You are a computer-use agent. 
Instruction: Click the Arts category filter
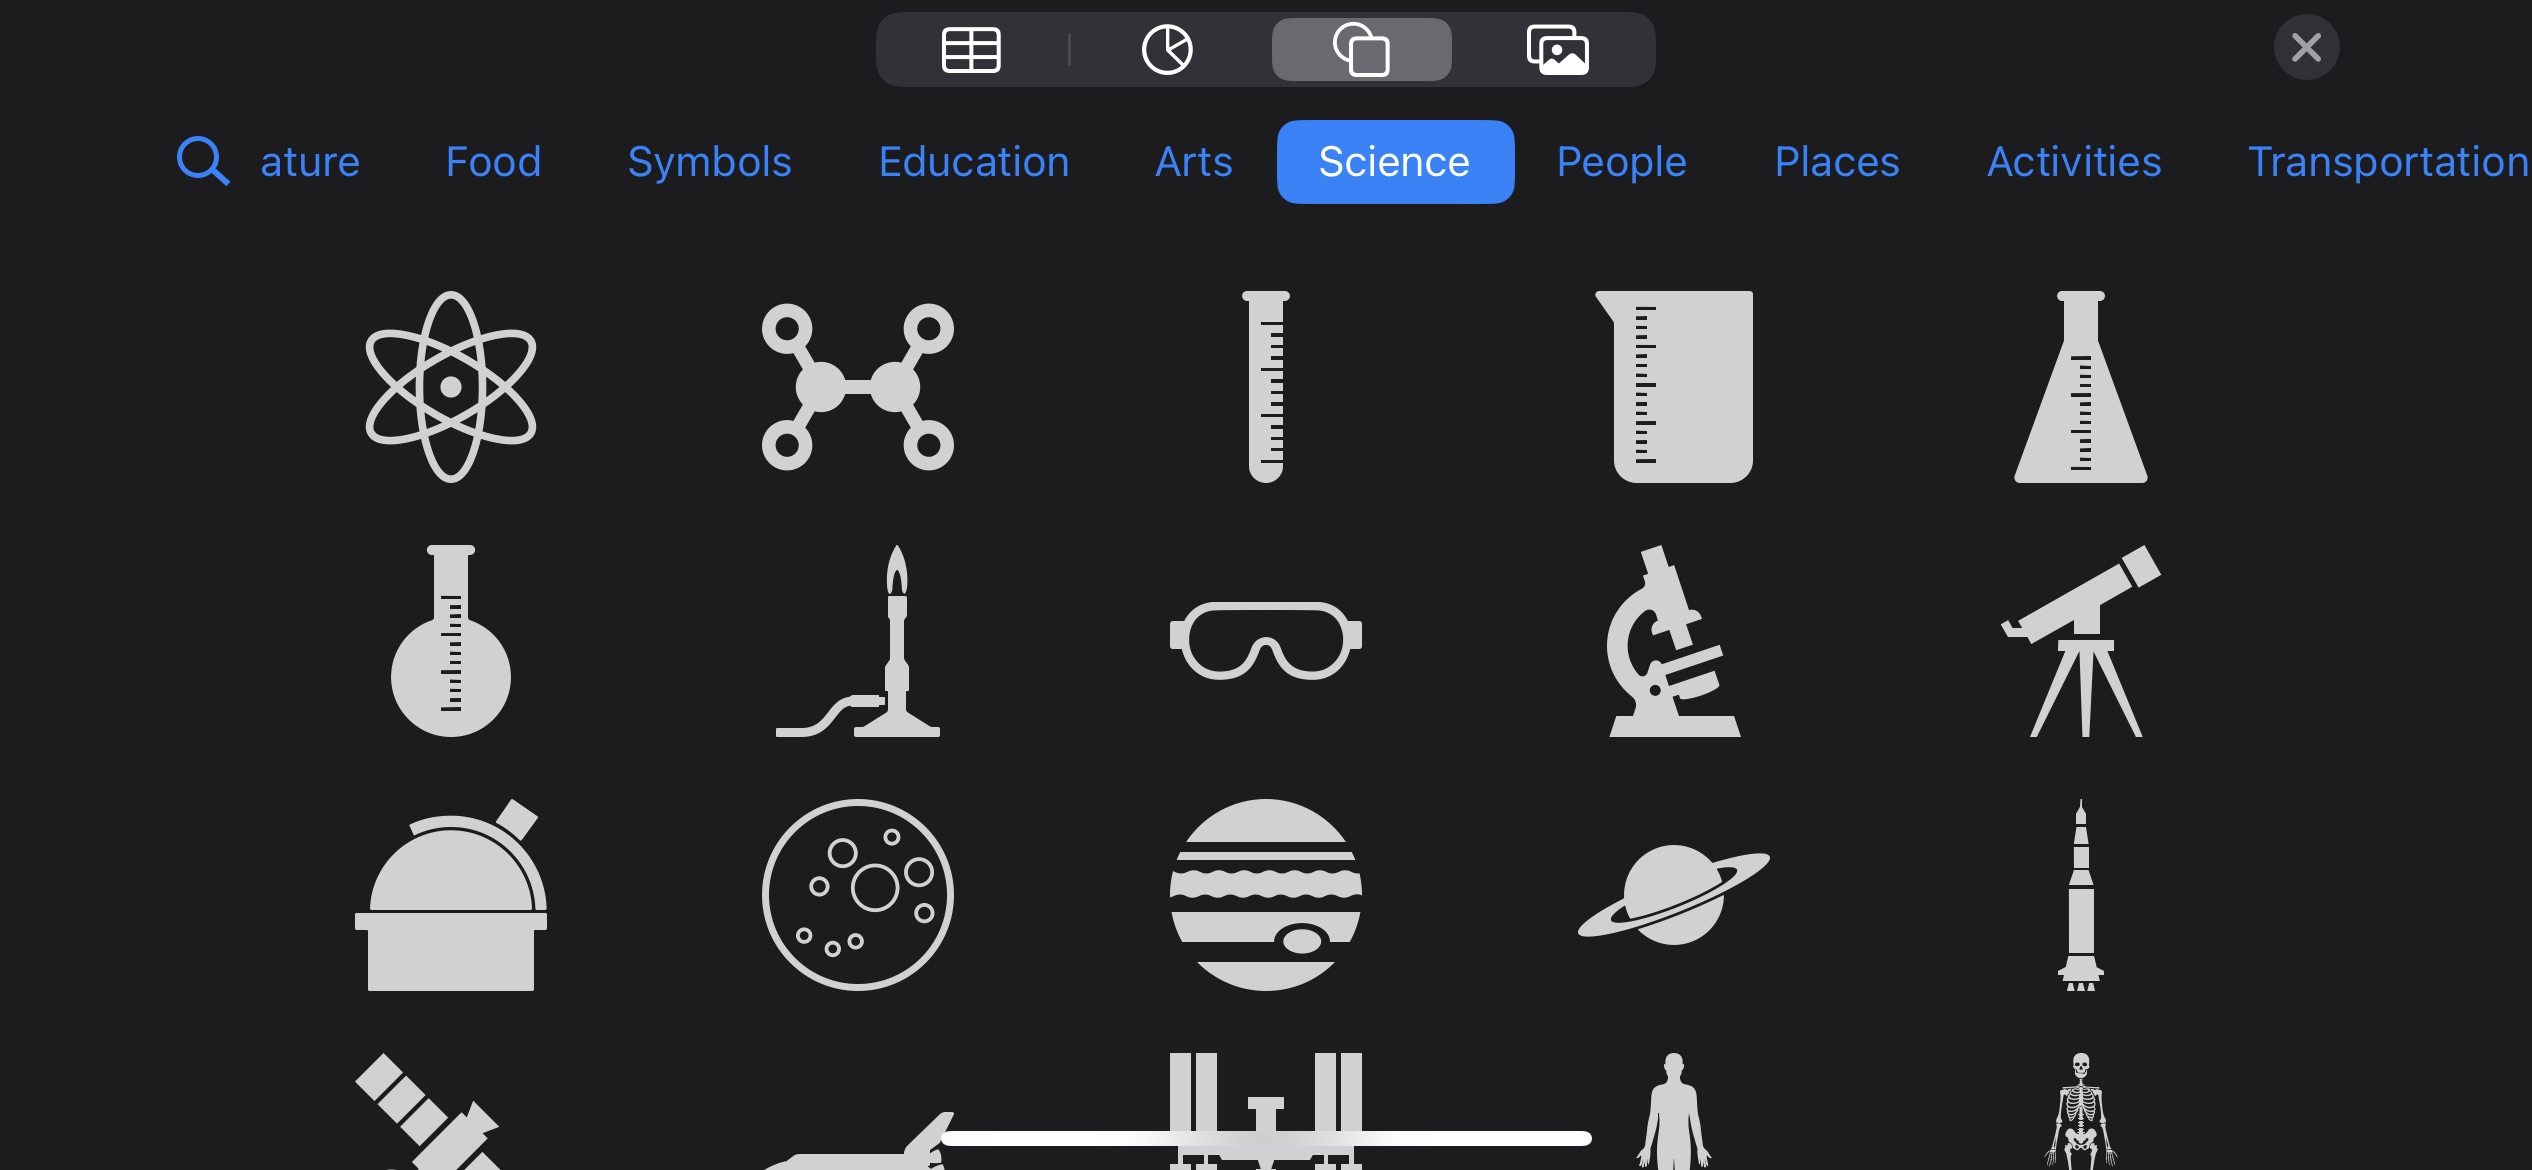pyautogui.click(x=1193, y=160)
